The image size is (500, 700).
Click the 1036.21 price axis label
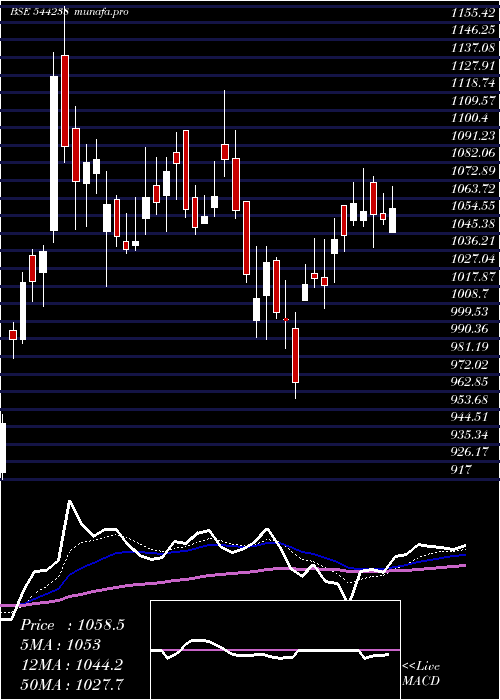473,241
